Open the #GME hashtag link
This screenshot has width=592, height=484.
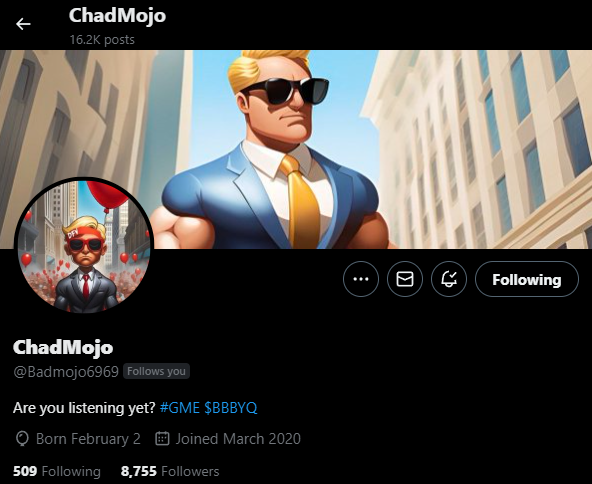tap(180, 408)
